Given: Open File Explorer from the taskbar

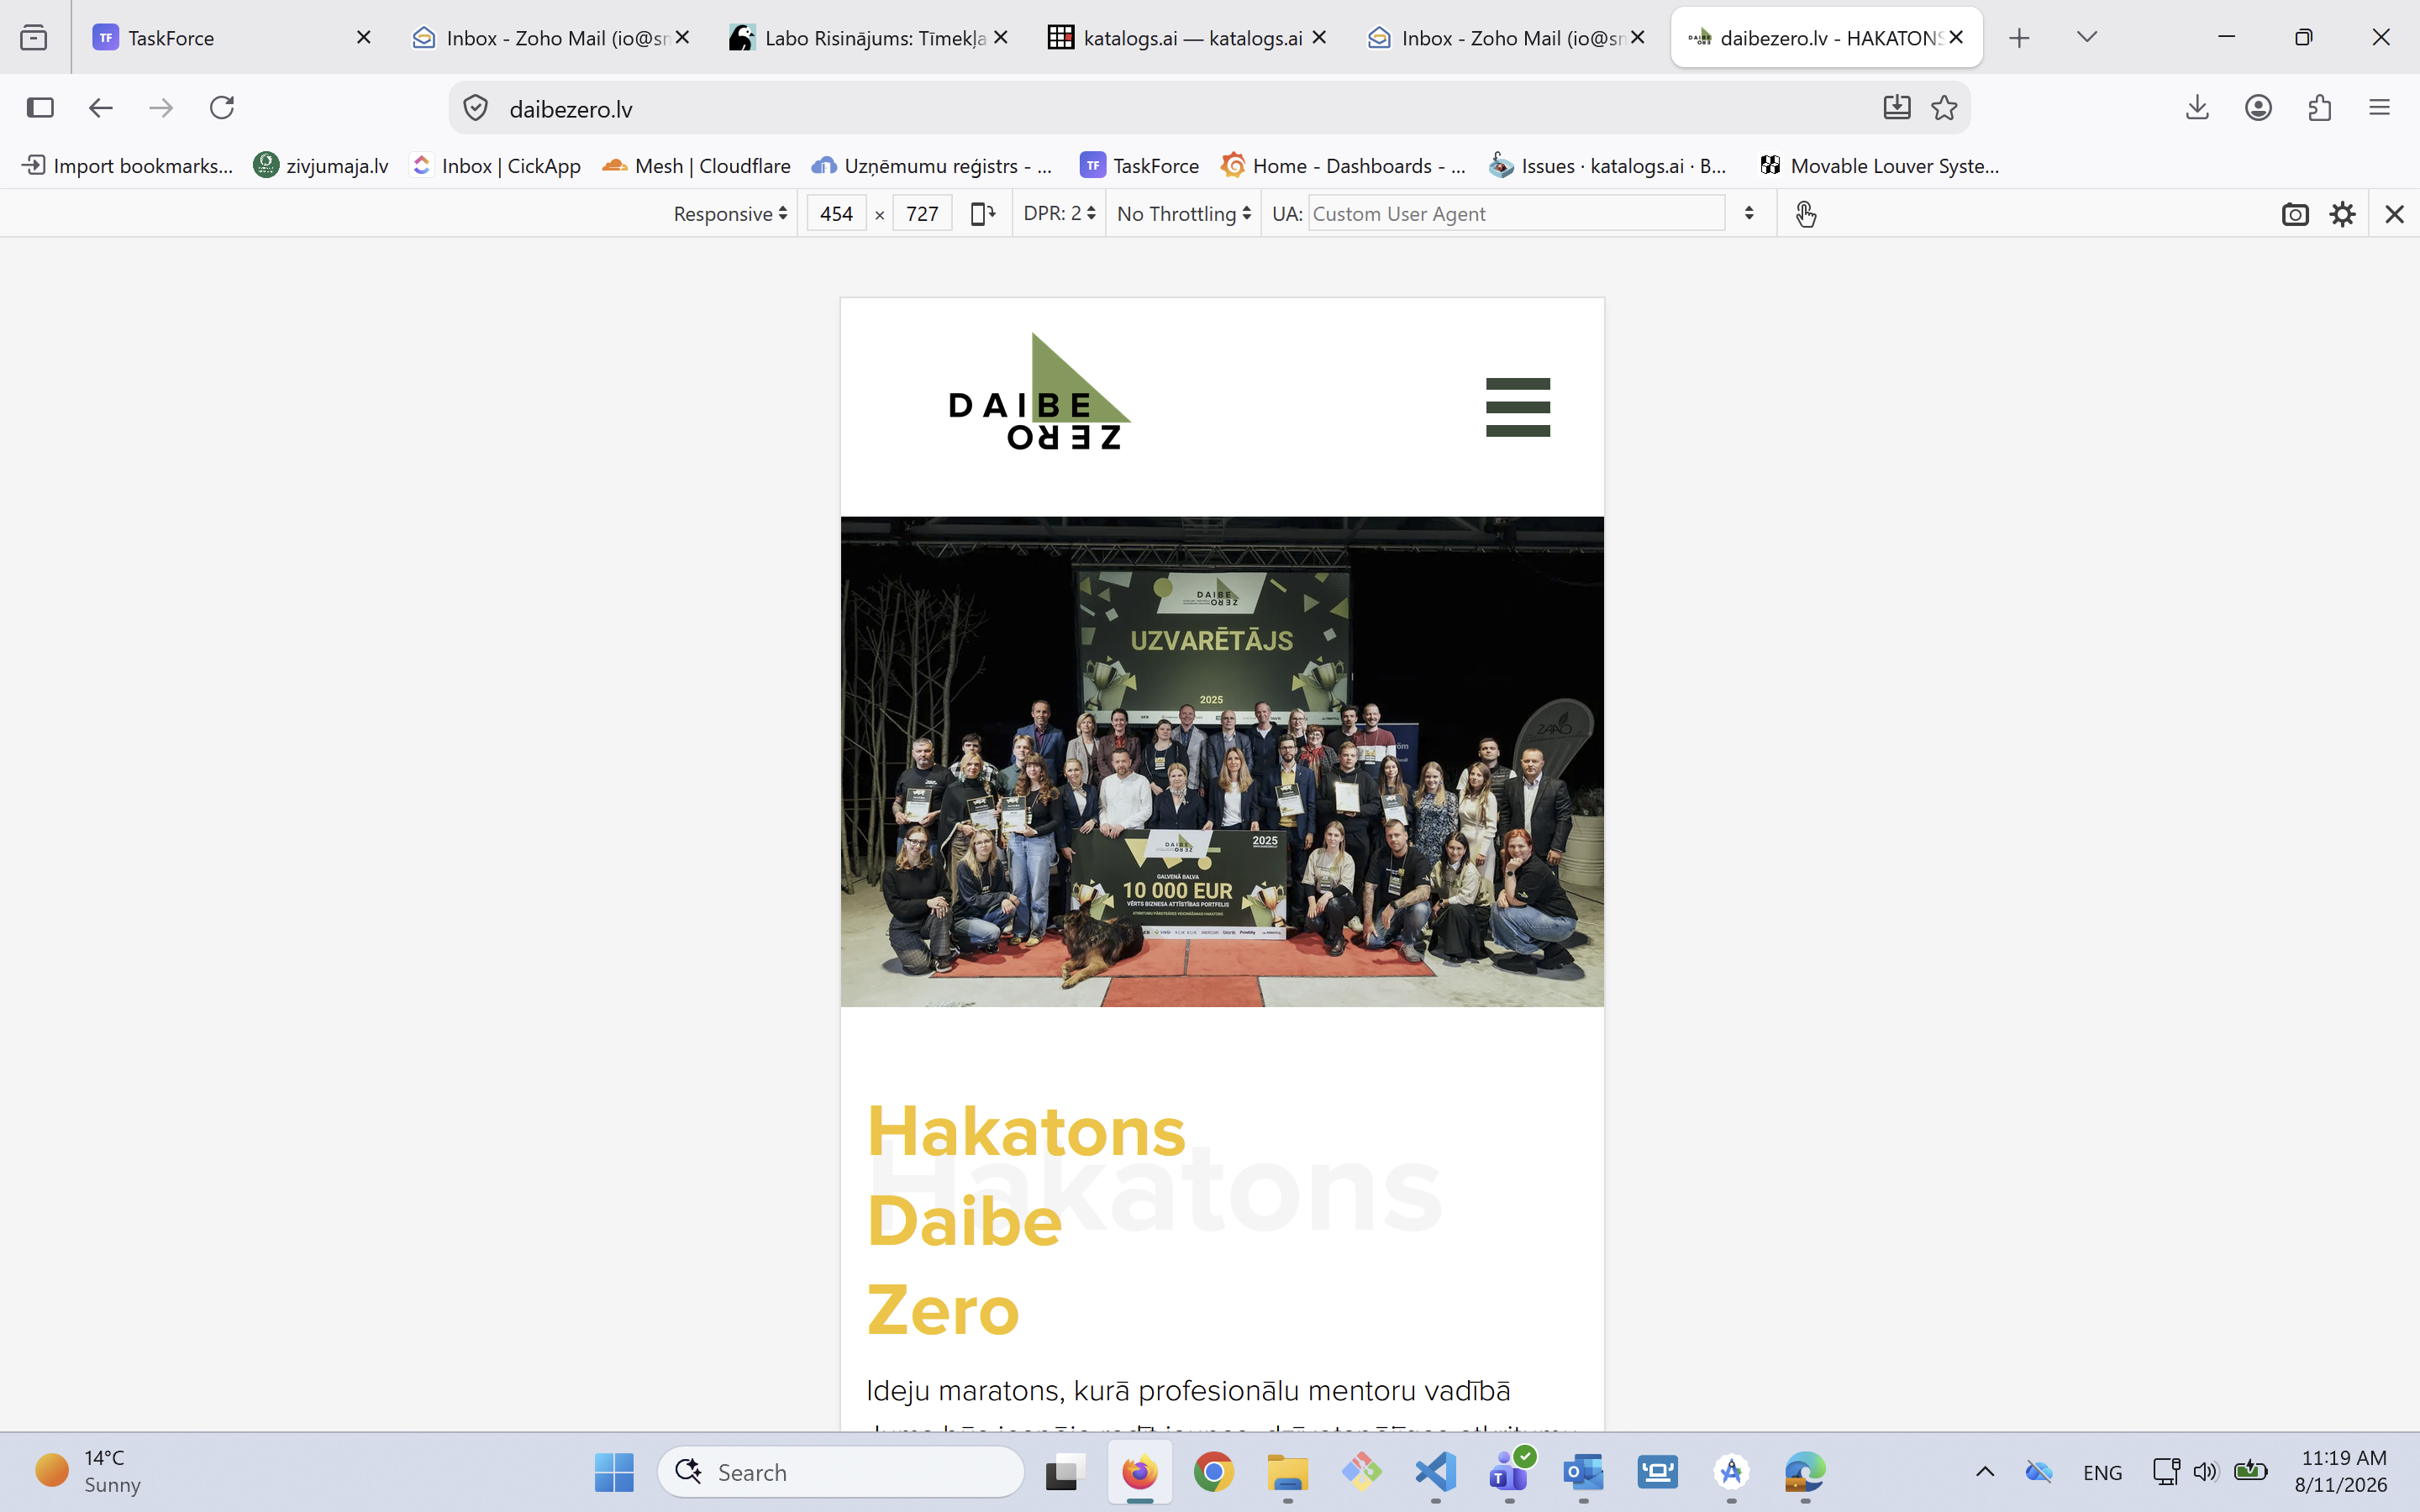Looking at the screenshot, I should click(x=1287, y=1472).
